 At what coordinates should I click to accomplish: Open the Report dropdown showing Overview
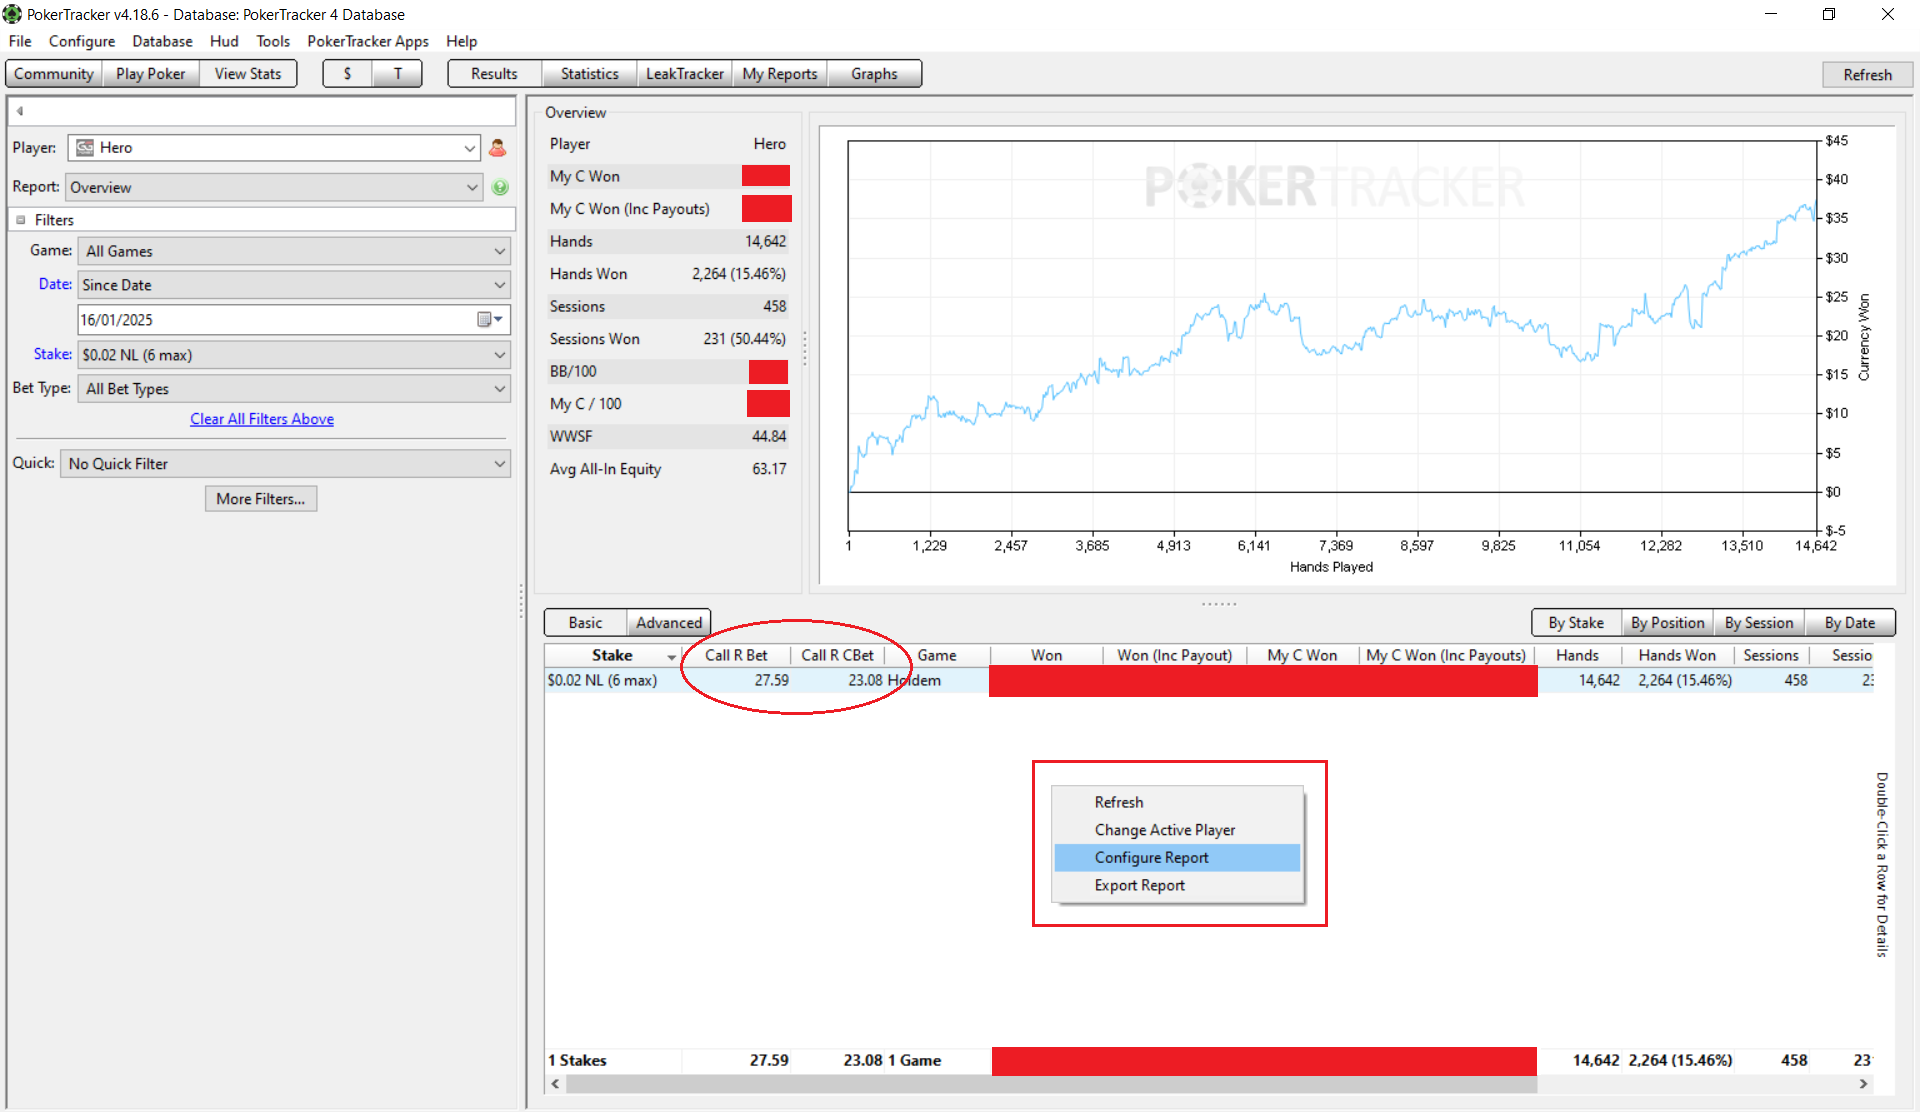pos(274,187)
